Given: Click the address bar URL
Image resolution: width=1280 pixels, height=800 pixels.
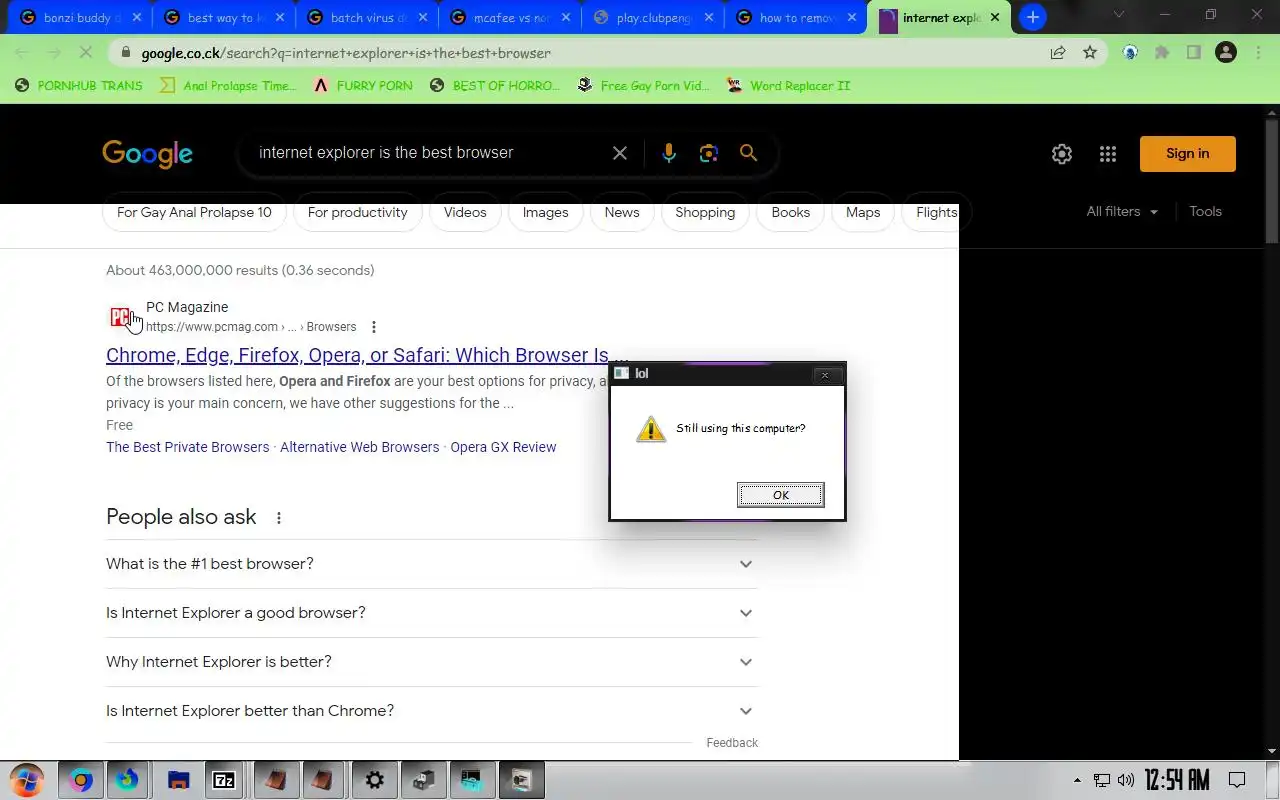Looking at the screenshot, I should tap(346, 53).
